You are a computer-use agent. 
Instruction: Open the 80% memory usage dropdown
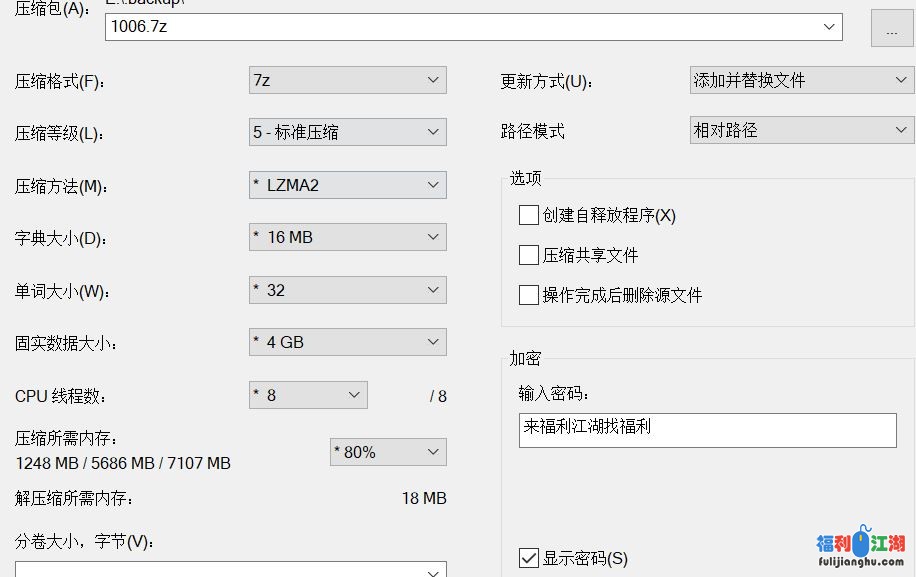(433, 452)
